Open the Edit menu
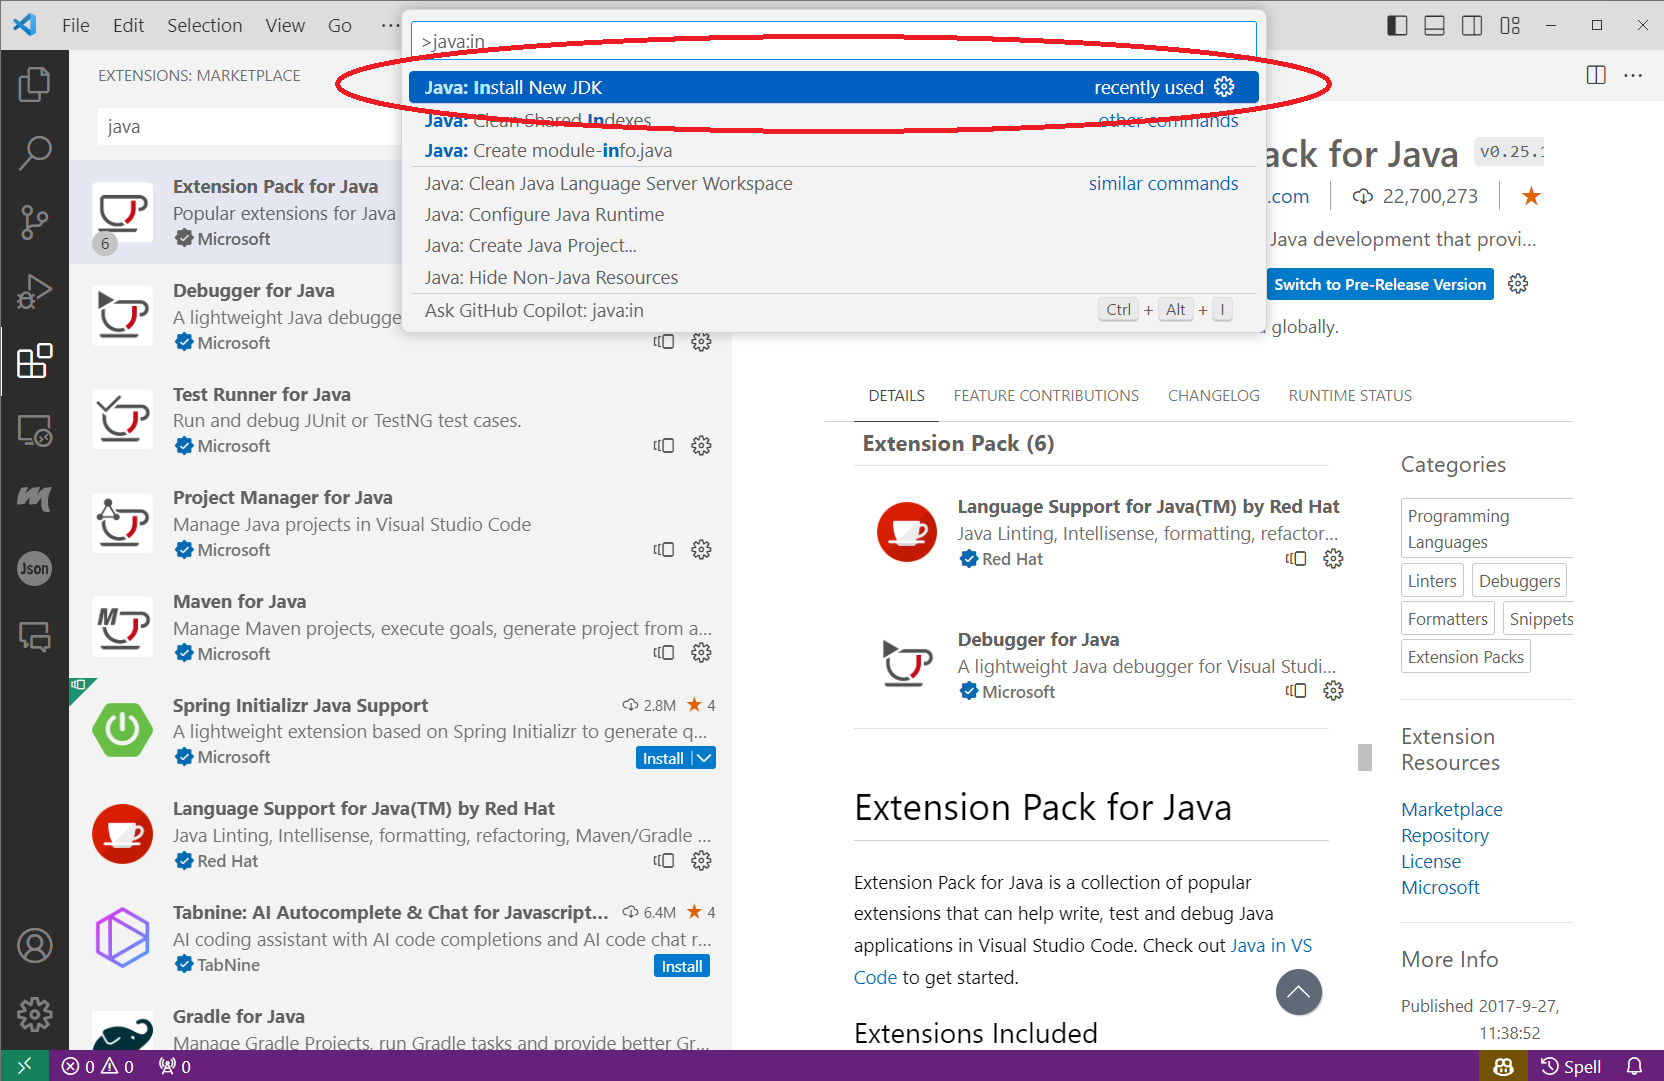The height and width of the screenshot is (1081, 1664). [x=128, y=25]
